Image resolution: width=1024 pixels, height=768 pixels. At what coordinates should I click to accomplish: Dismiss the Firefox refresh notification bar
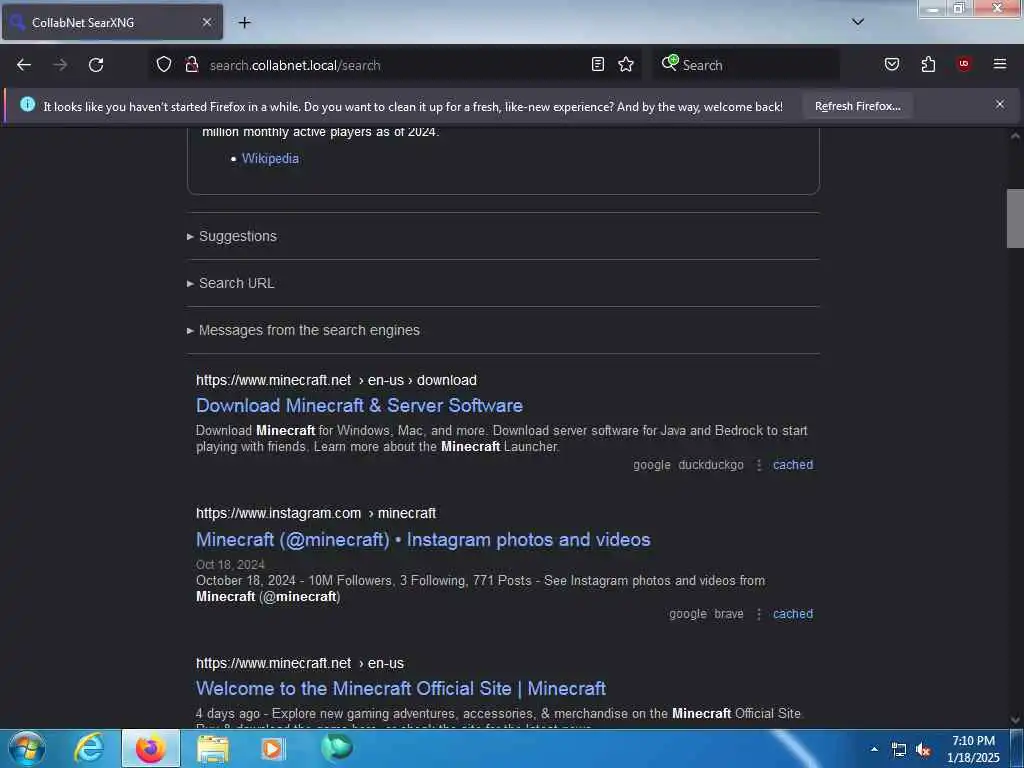point(1000,104)
